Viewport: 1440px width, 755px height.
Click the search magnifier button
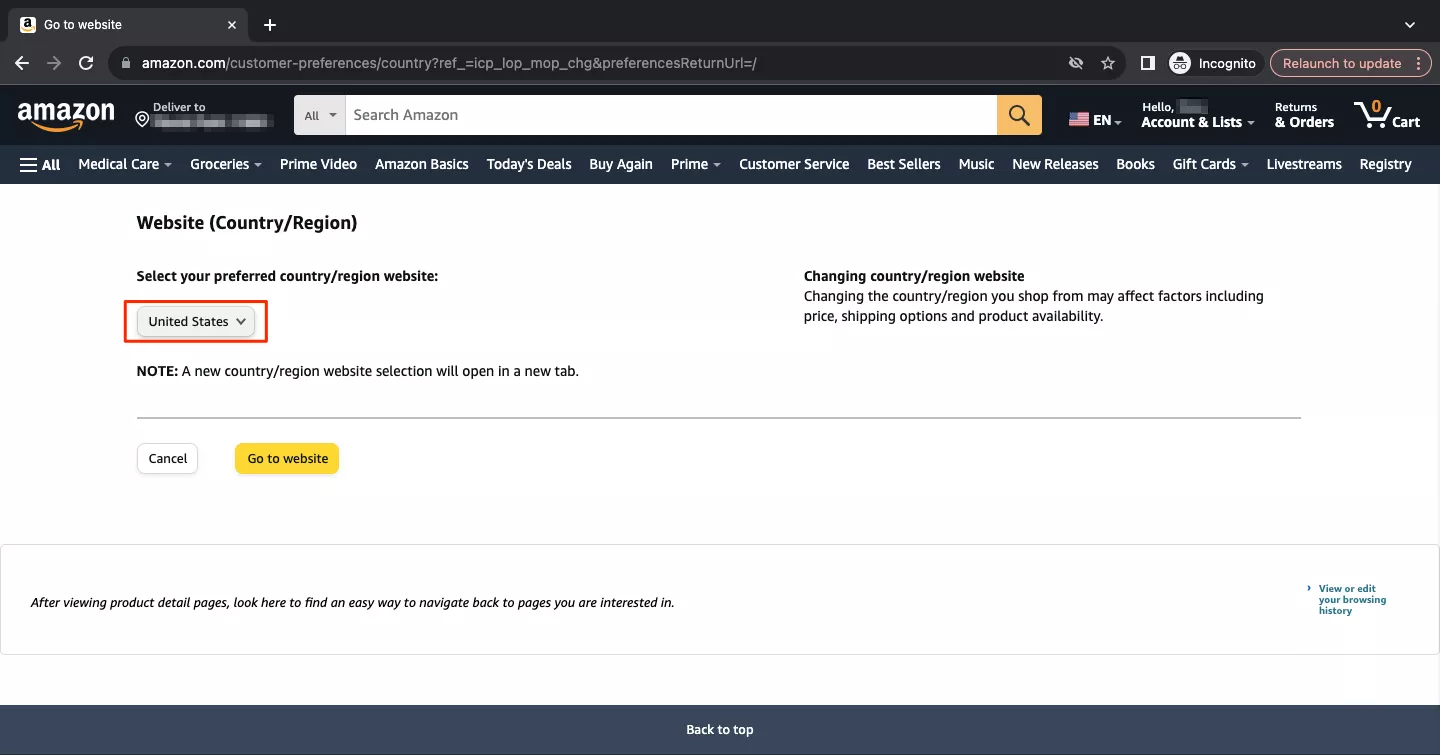[1019, 115]
